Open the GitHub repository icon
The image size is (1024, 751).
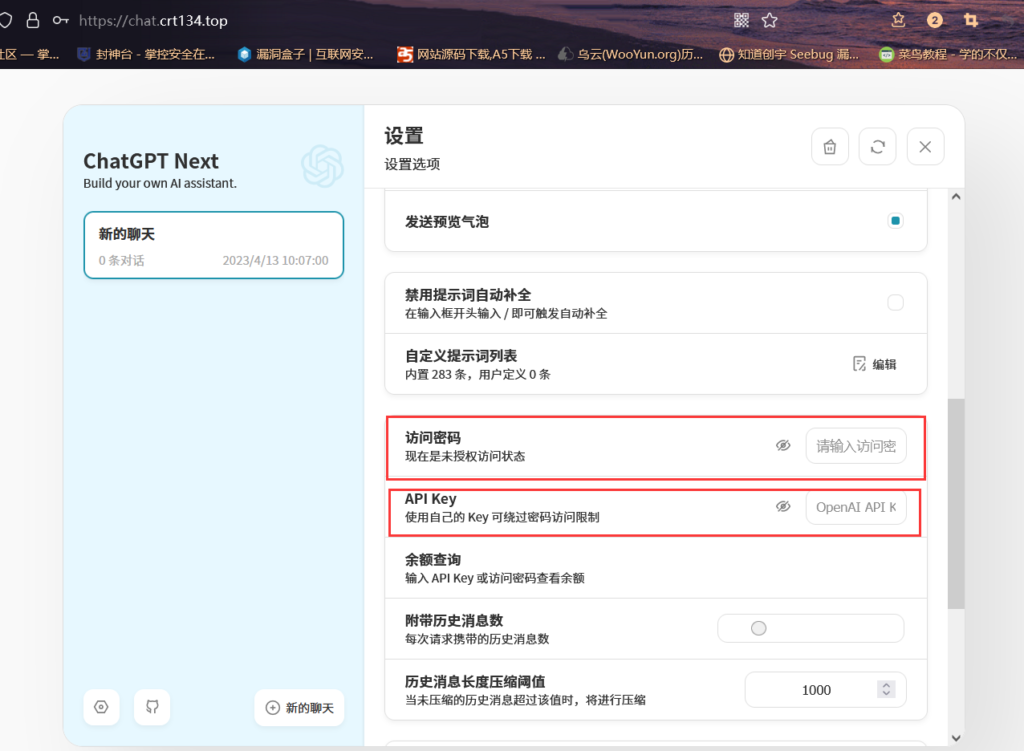pos(152,707)
